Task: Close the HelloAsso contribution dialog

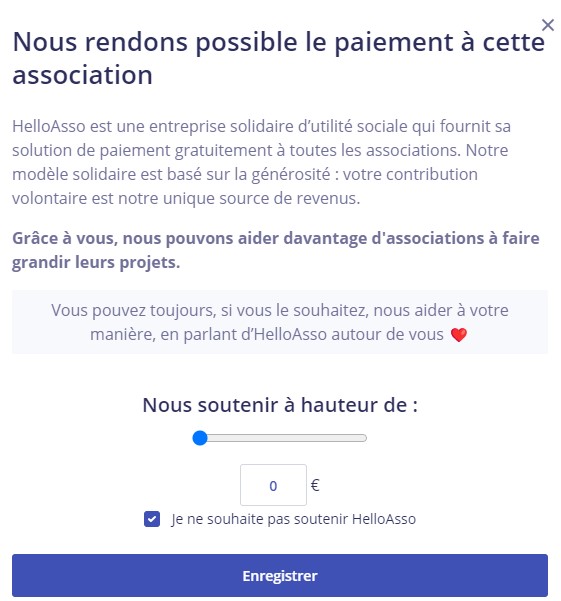Action: click(548, 25)
